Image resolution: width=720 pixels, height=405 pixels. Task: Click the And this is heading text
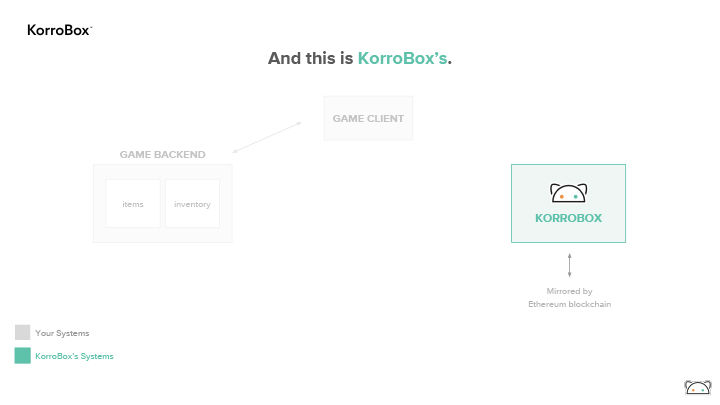pyautogui.click(x=310, y=58)
